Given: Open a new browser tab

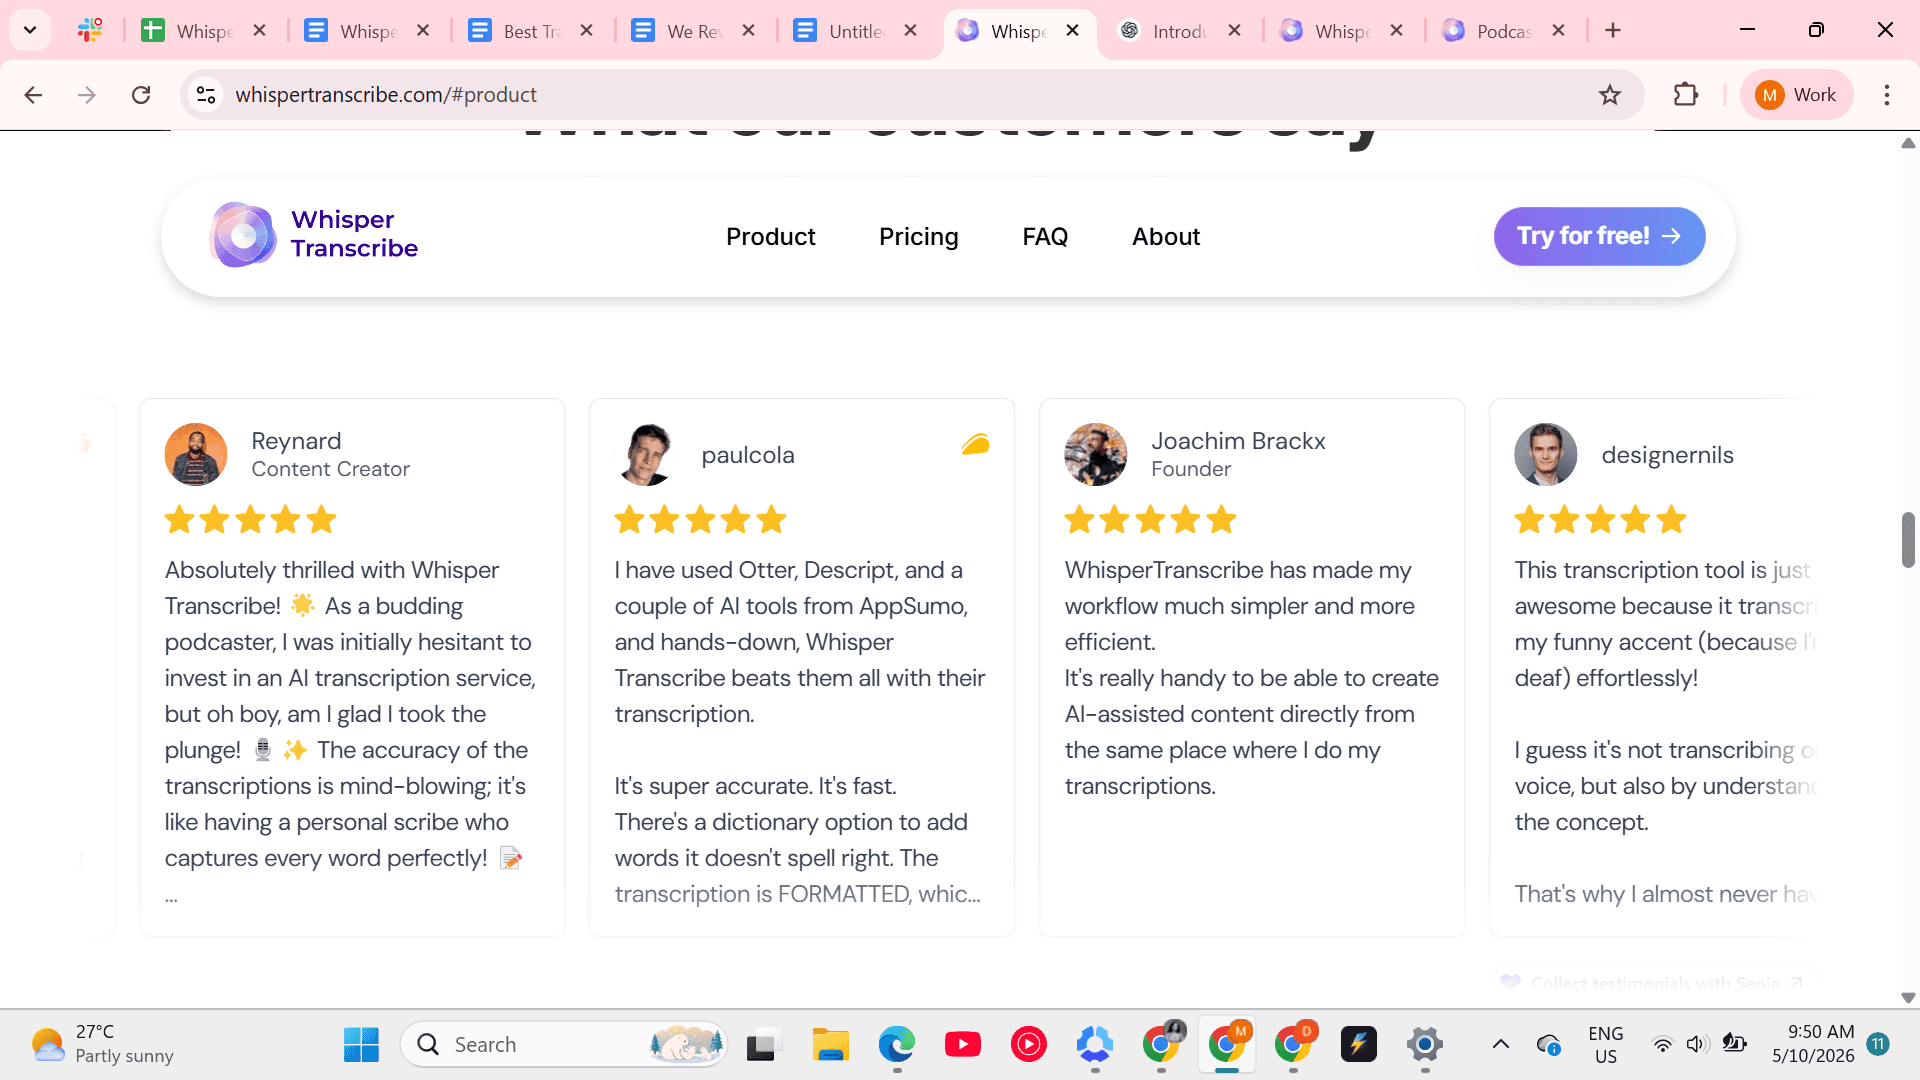Looking at the screenshot, I should 1613,31.
